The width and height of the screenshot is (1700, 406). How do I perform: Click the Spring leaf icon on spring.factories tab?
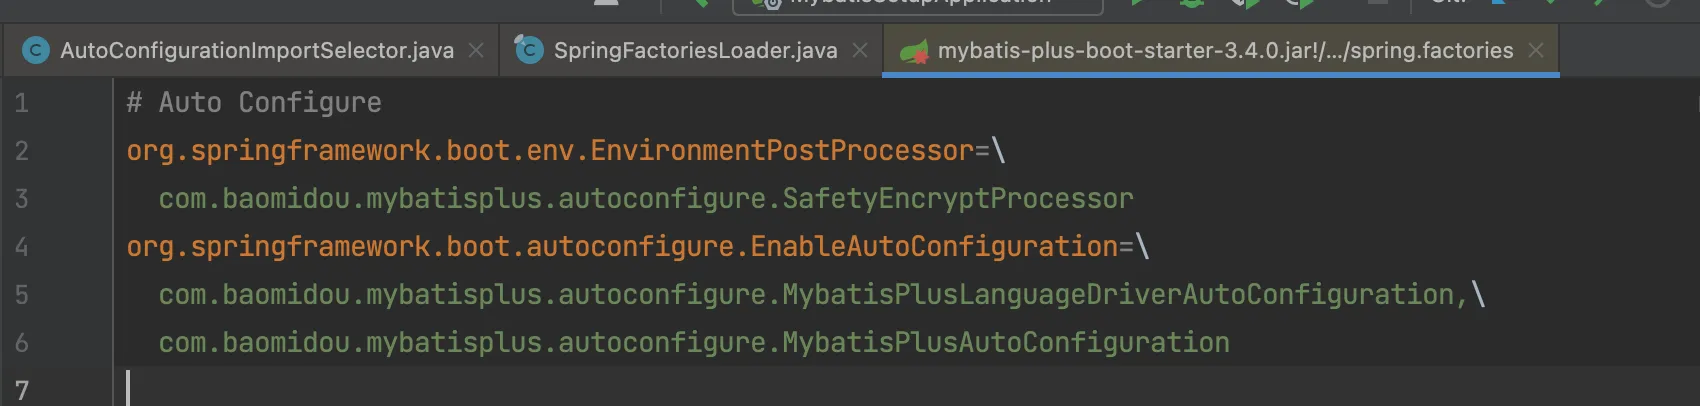[914, 51]
